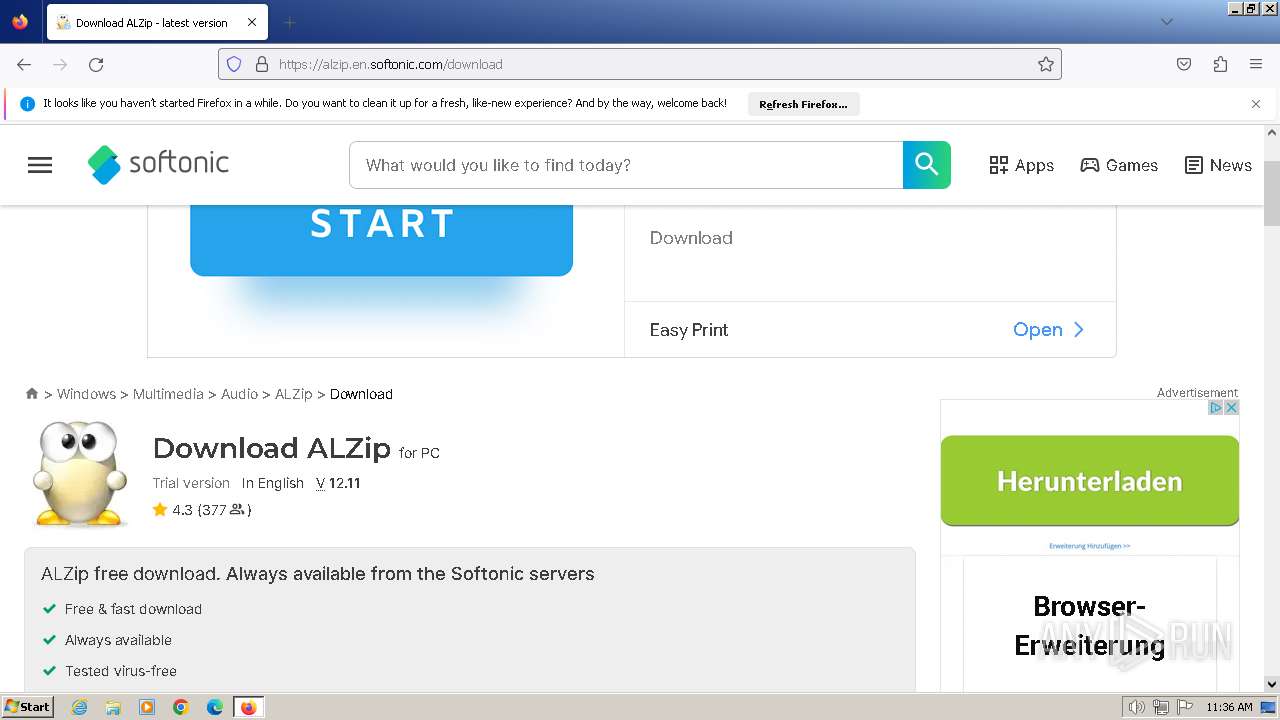Click the star rating icon
This screenshot has height=720, width=1280.
(160, 510)
